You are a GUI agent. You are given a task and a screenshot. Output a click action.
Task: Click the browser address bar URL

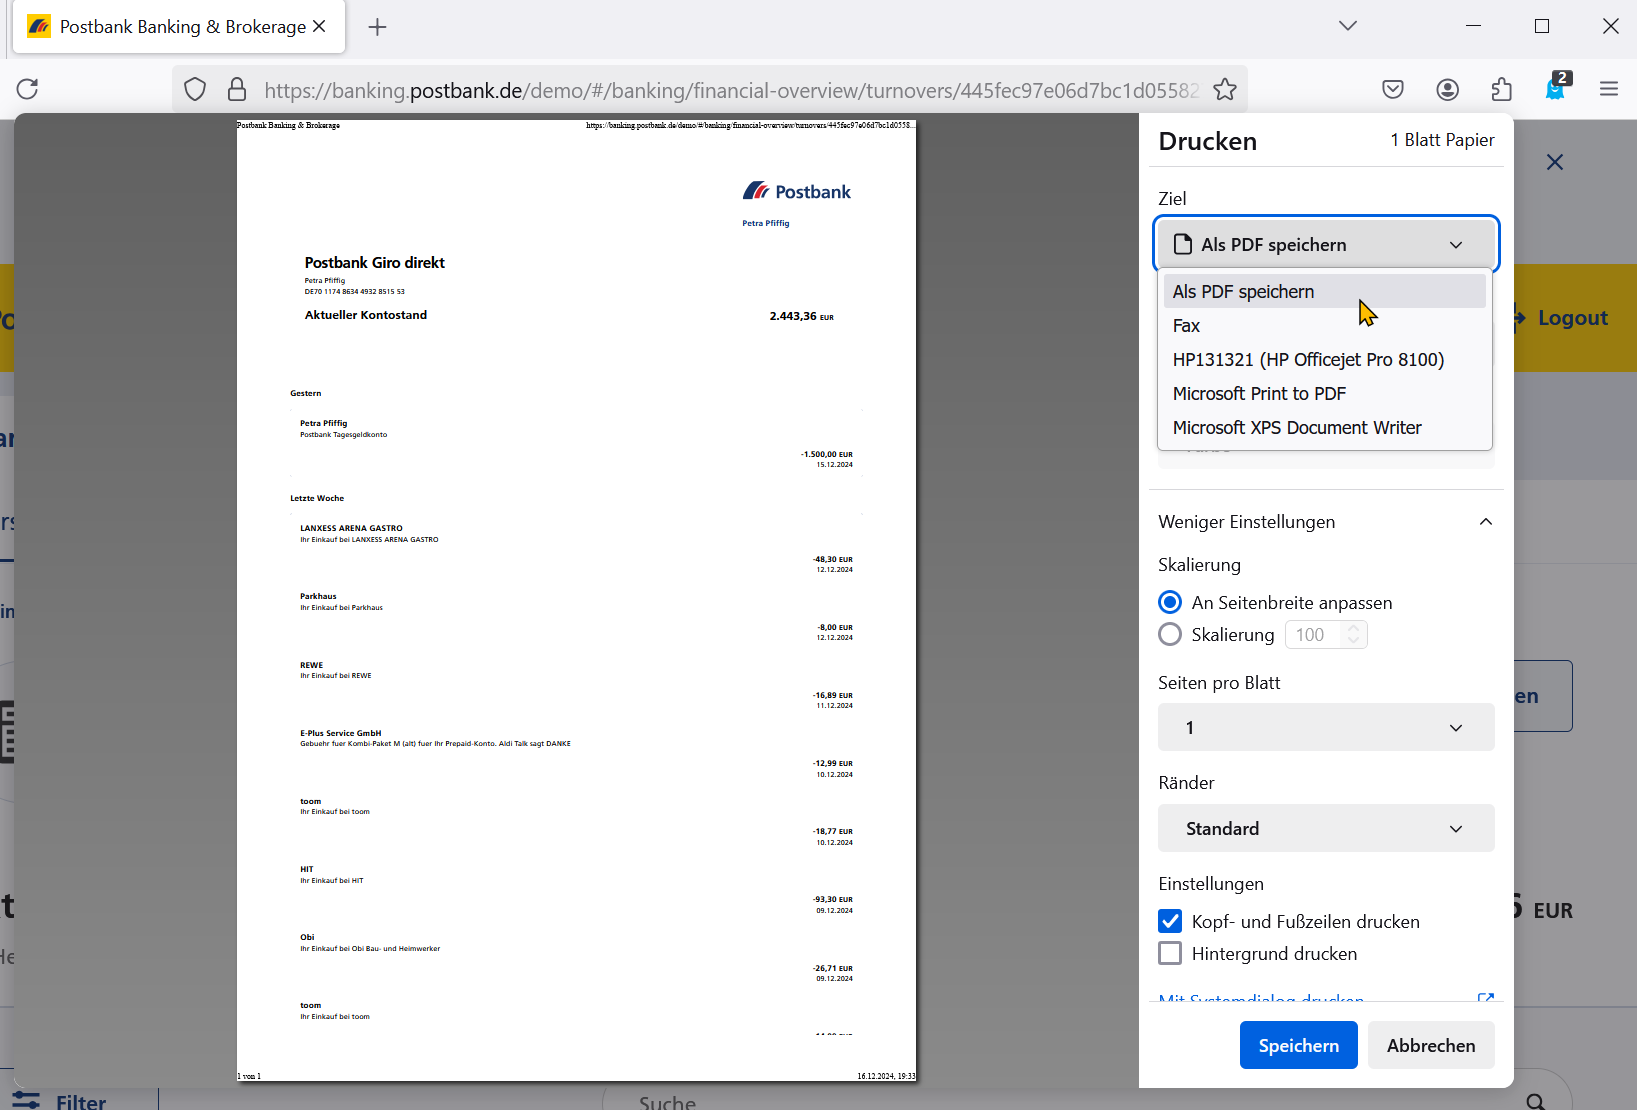[731, 90]
